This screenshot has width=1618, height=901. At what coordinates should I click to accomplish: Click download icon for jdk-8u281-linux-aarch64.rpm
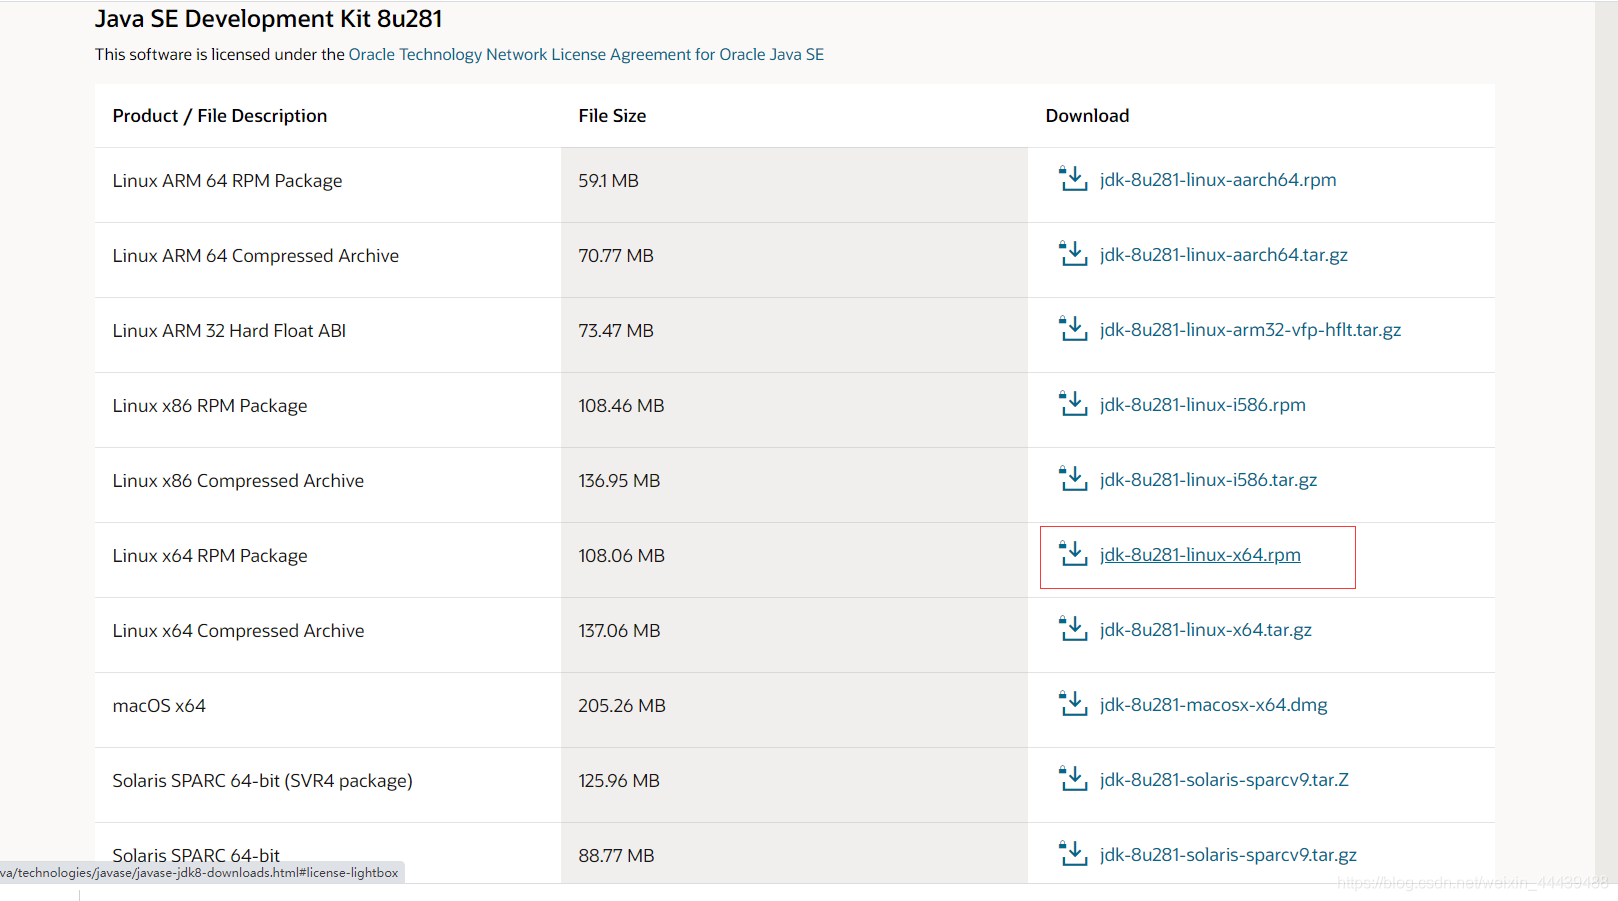coord(1073,179)
